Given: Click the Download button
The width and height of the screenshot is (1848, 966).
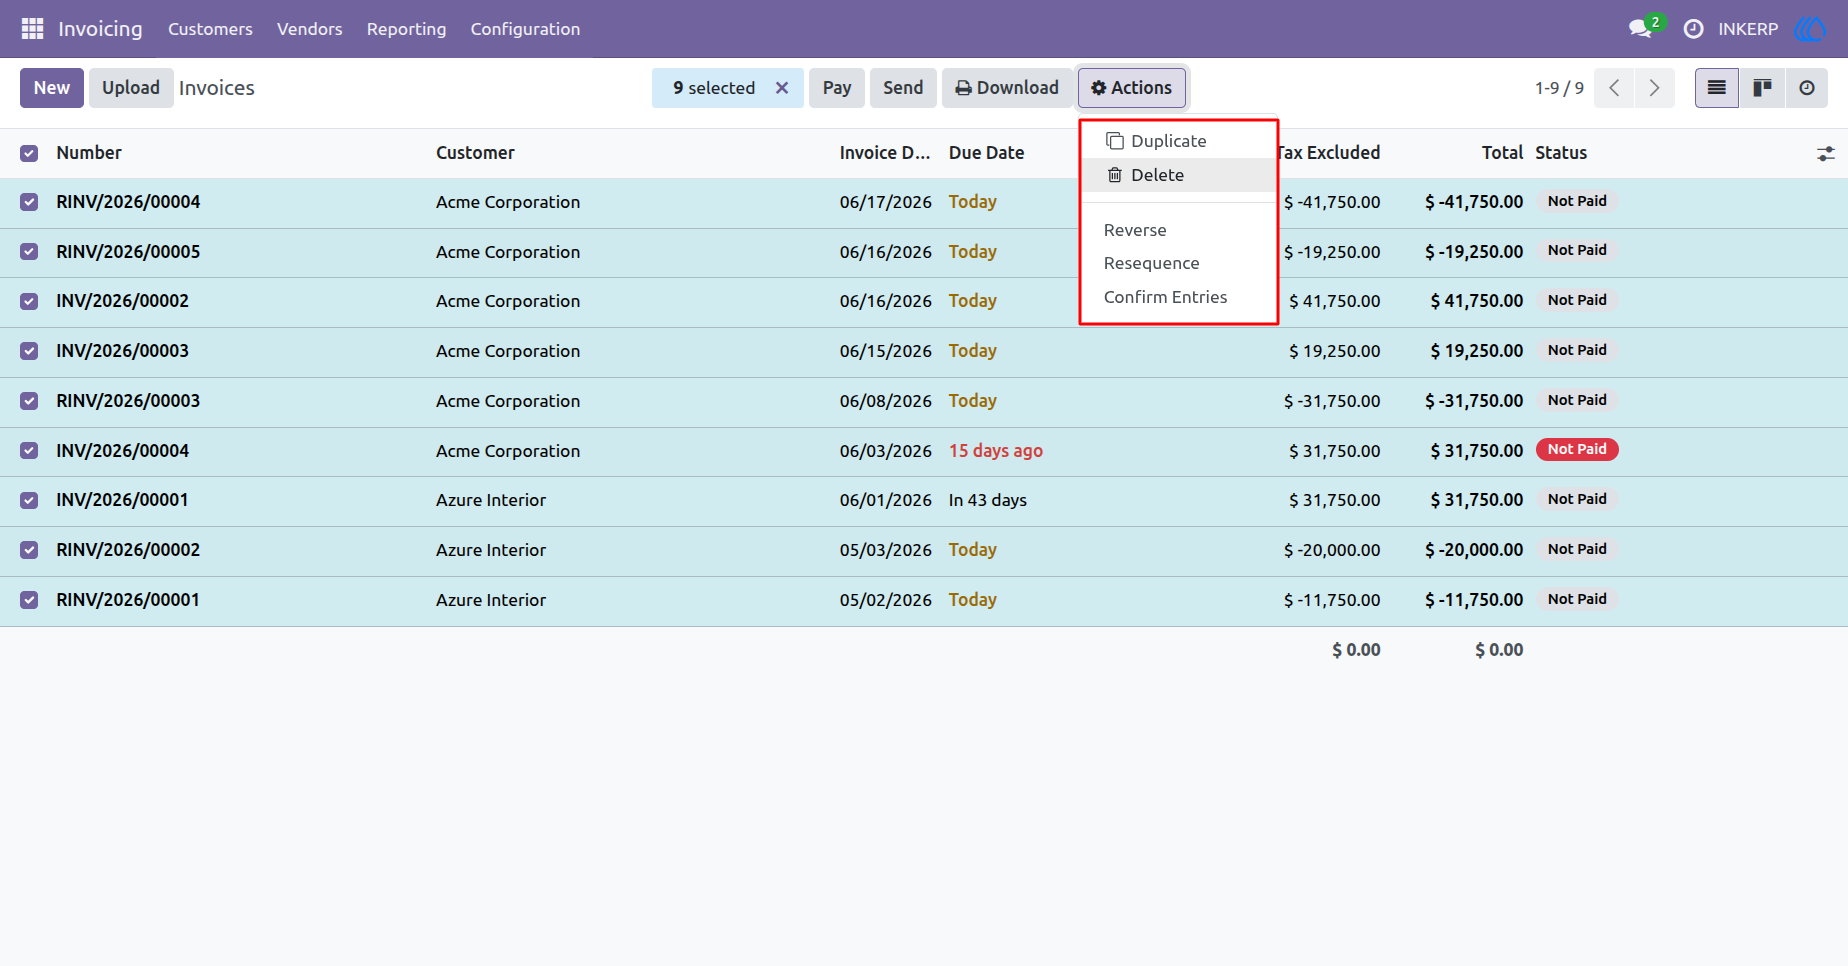Looking at the screenshot, I should (x=1007, y=88).
